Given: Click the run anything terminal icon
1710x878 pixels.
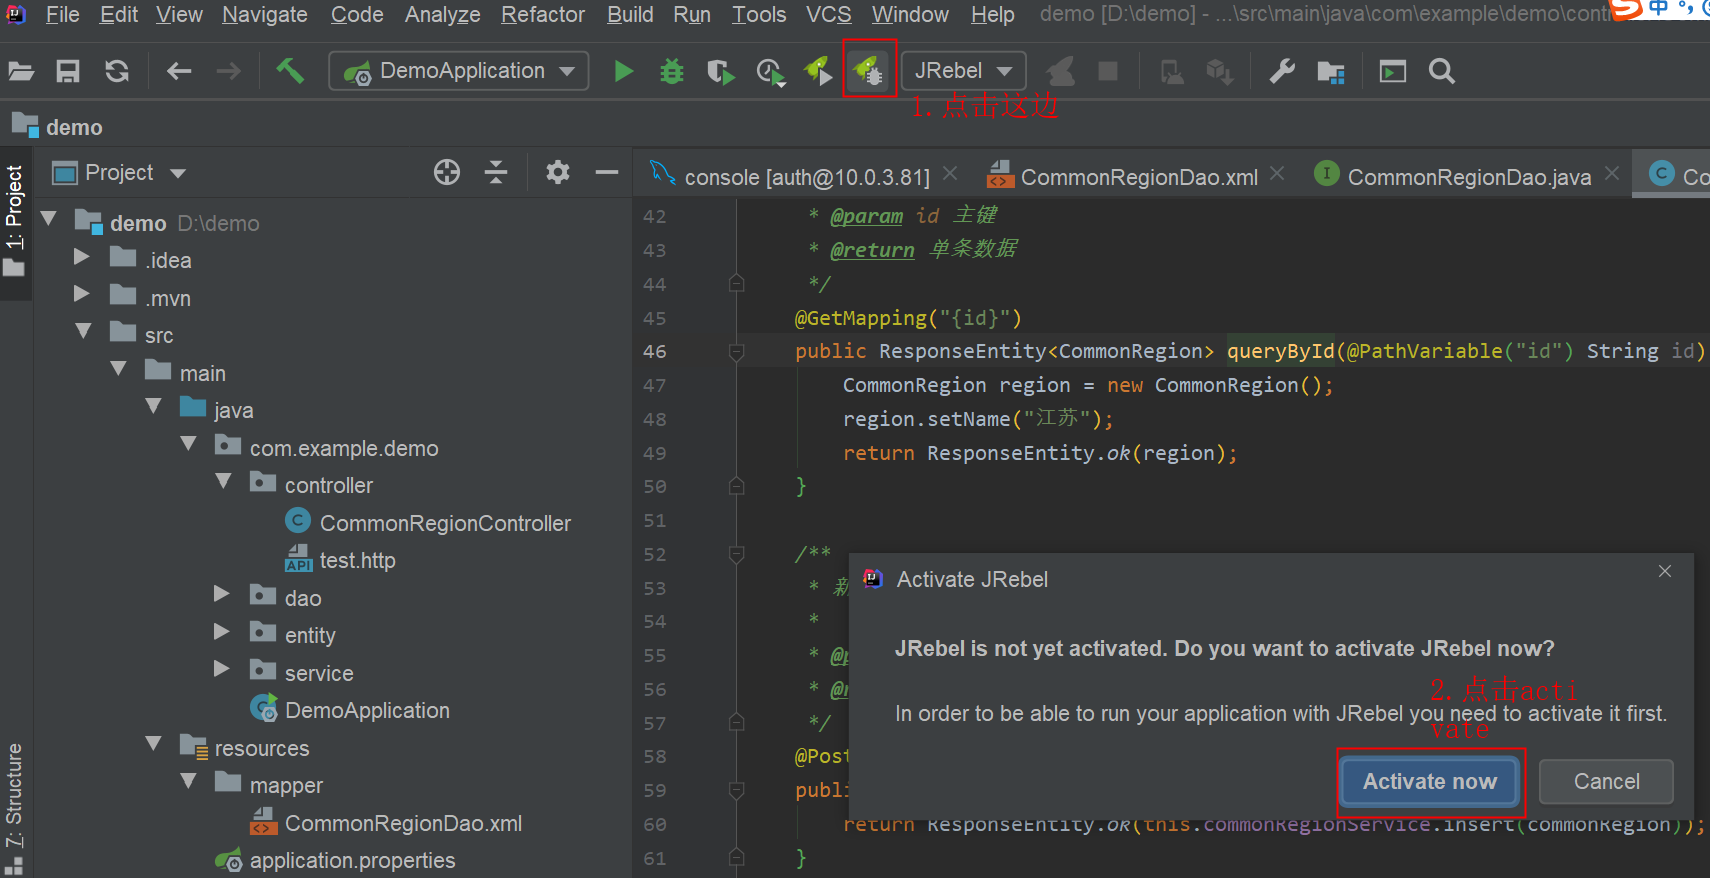Looking at the screenshot, I should [x=1392, y=71].
